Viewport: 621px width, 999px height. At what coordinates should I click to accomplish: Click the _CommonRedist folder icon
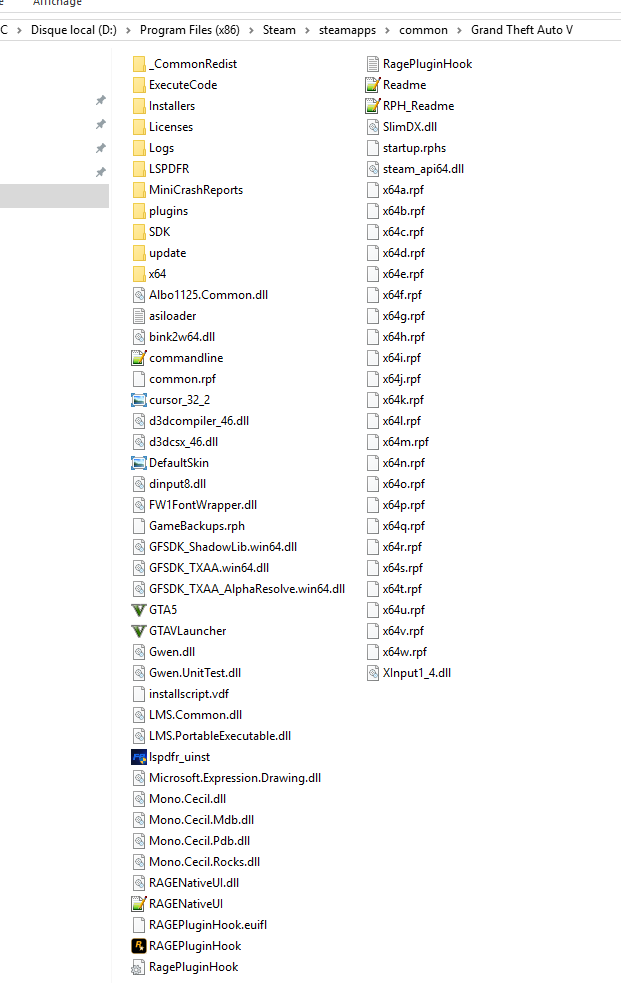point(139,64)
